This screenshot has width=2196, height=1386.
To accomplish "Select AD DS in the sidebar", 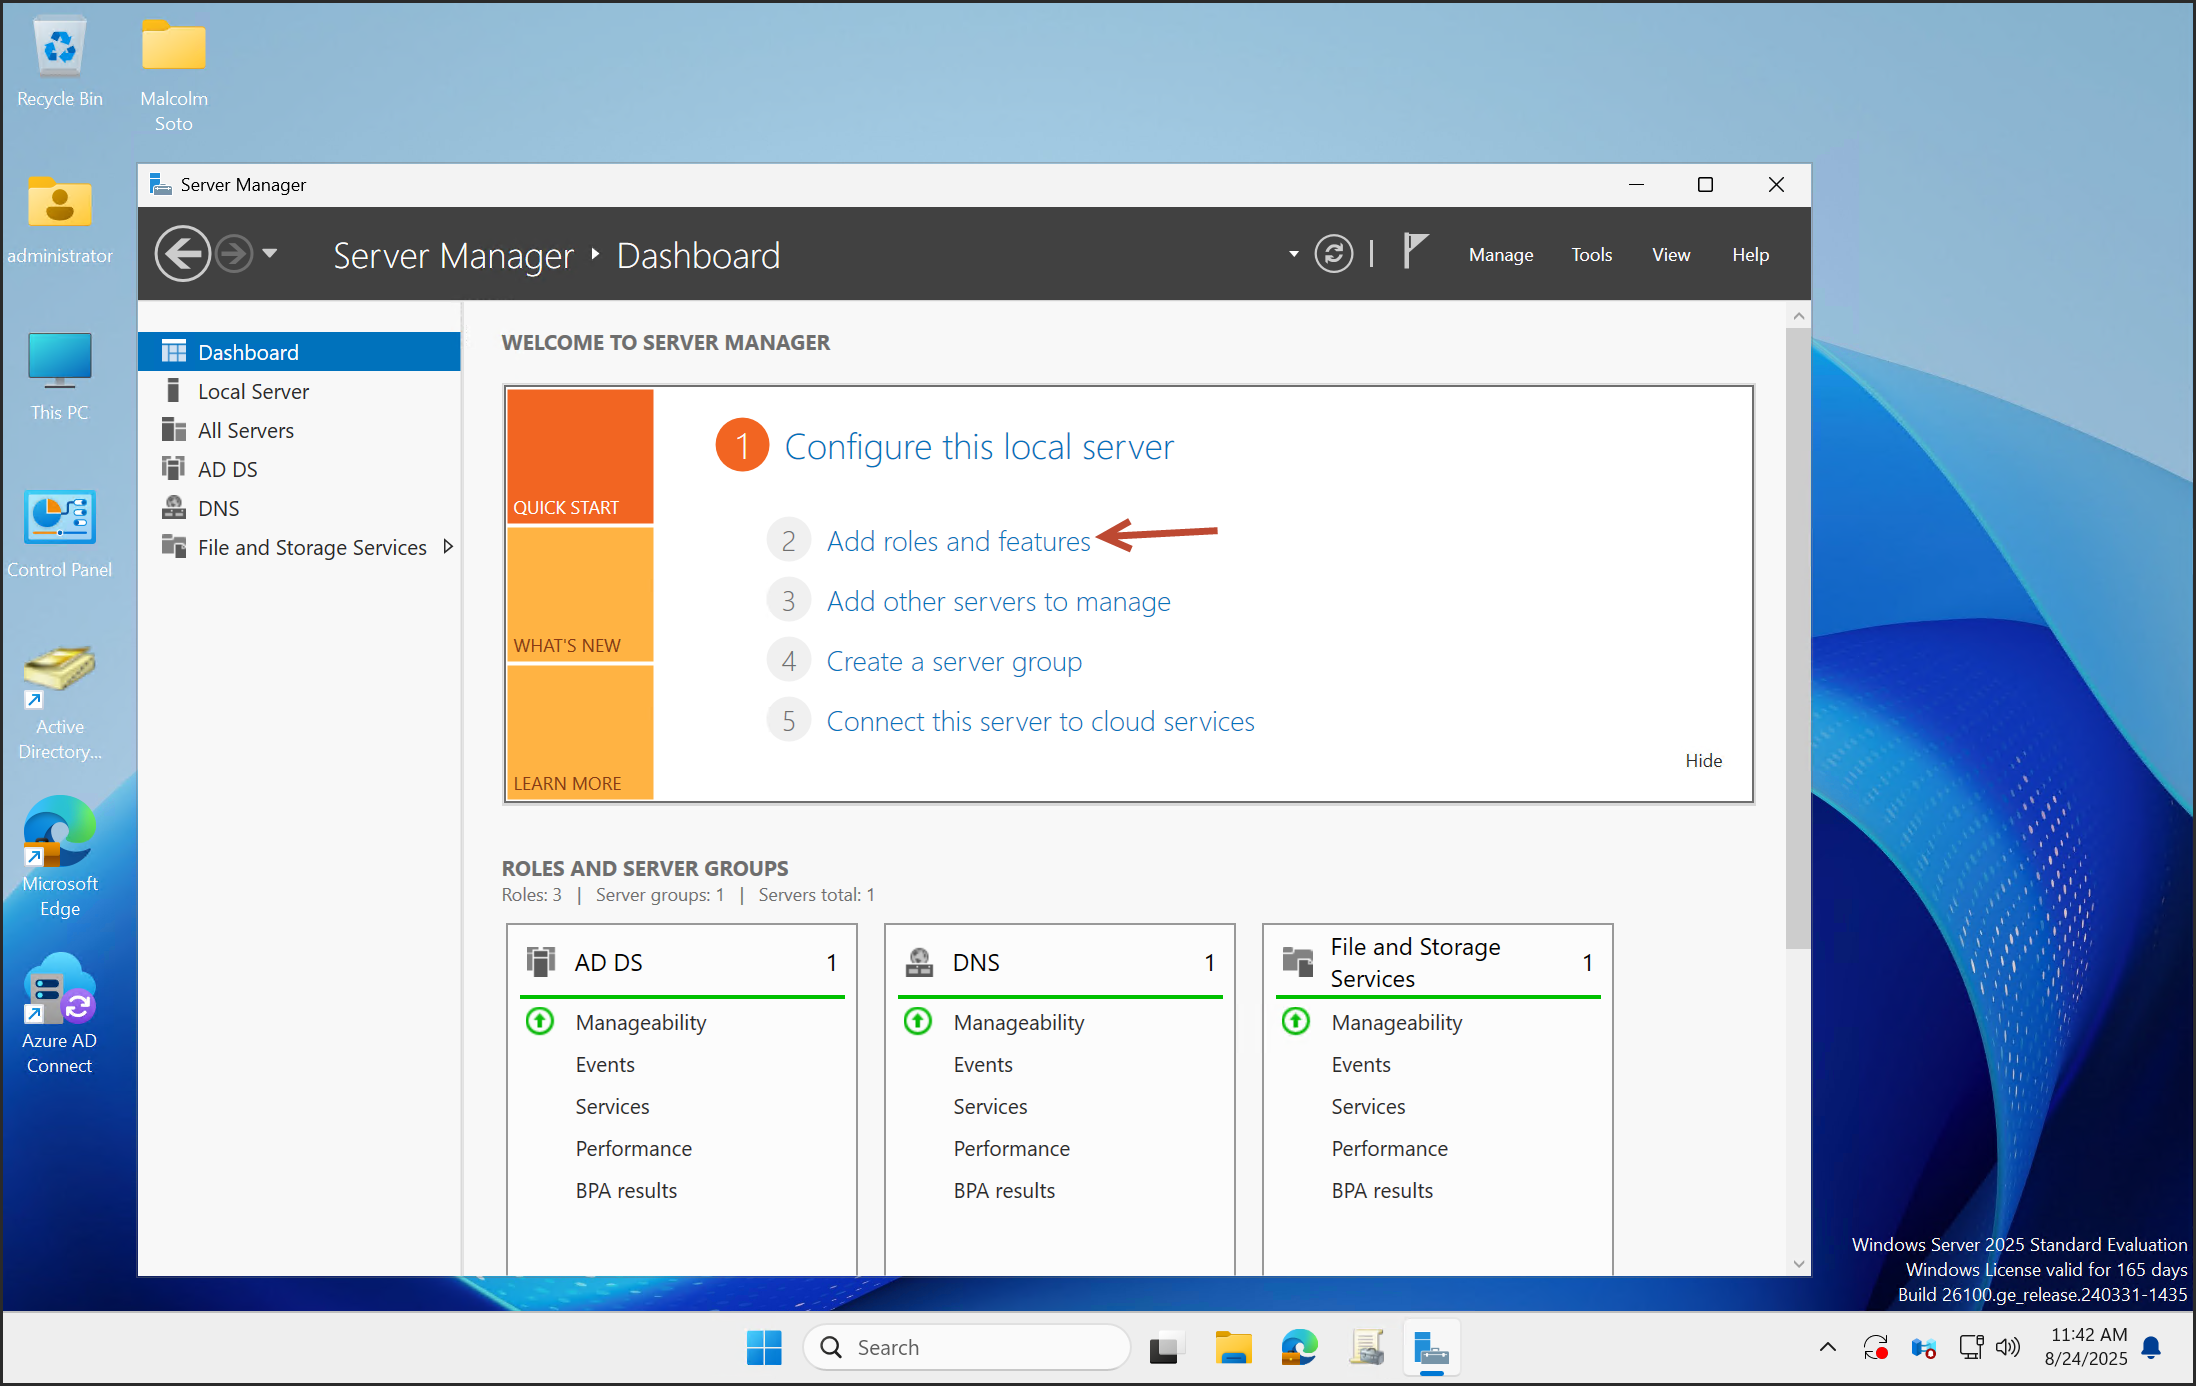I will click(x=227, y=469).
